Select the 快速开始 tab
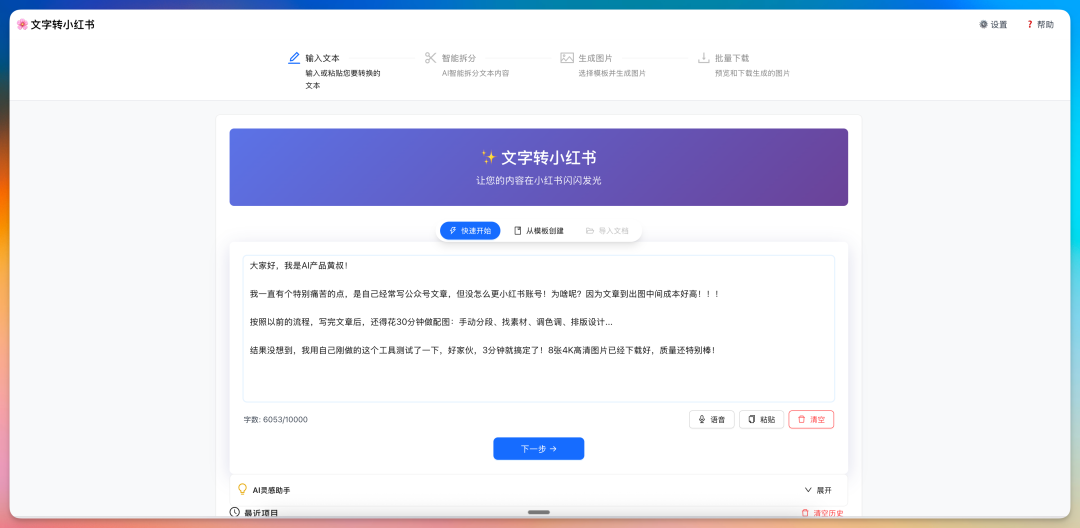Screen dimensions: 1080x528 470,231
